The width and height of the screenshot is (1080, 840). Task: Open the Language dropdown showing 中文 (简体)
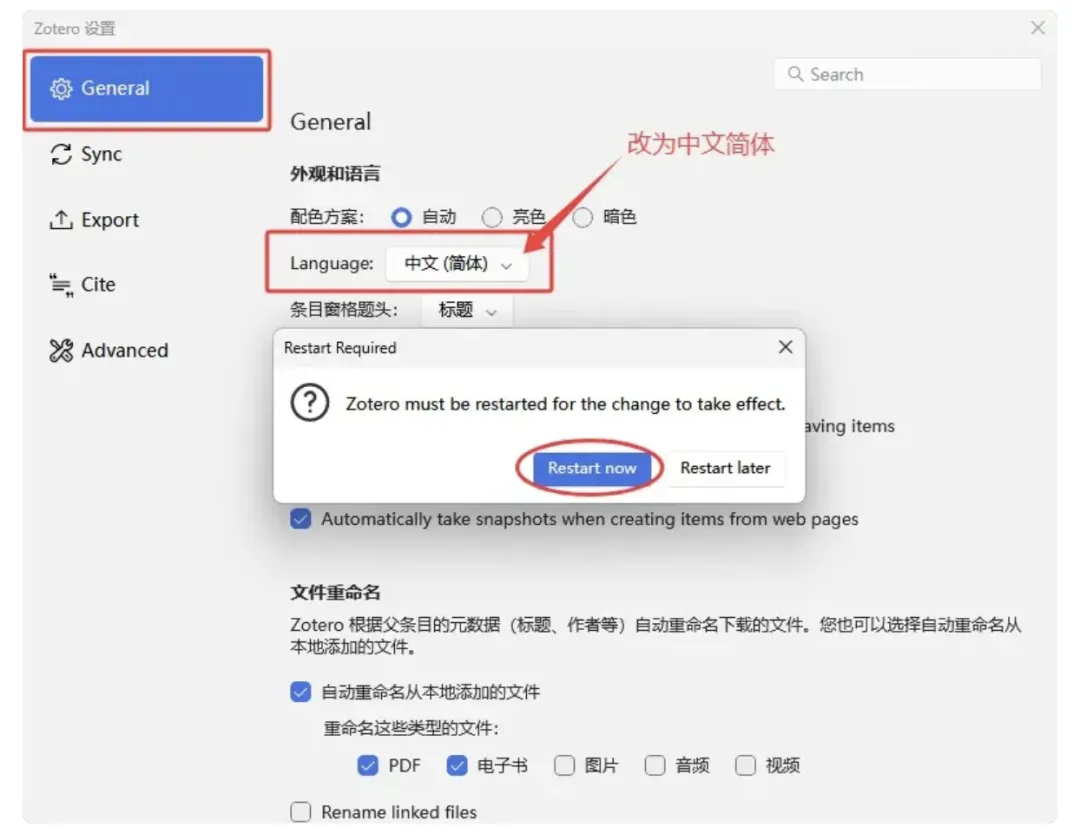click(457, 264)
